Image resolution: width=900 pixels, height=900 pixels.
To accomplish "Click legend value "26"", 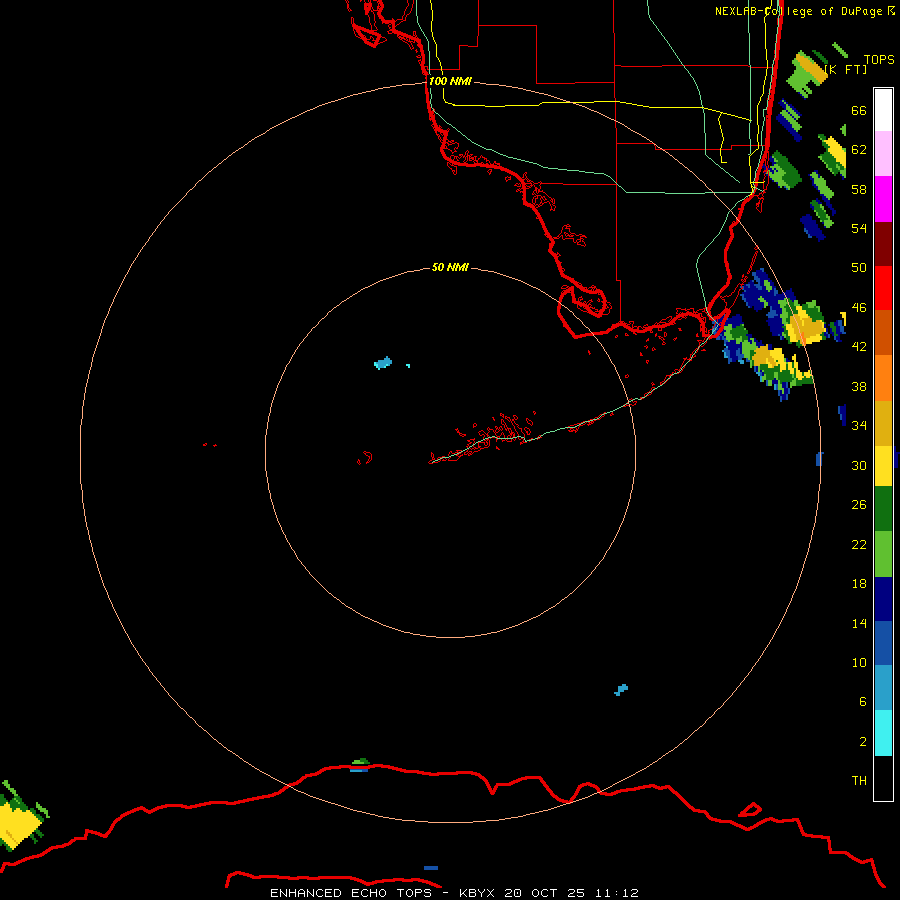I will tap(859, 505).
